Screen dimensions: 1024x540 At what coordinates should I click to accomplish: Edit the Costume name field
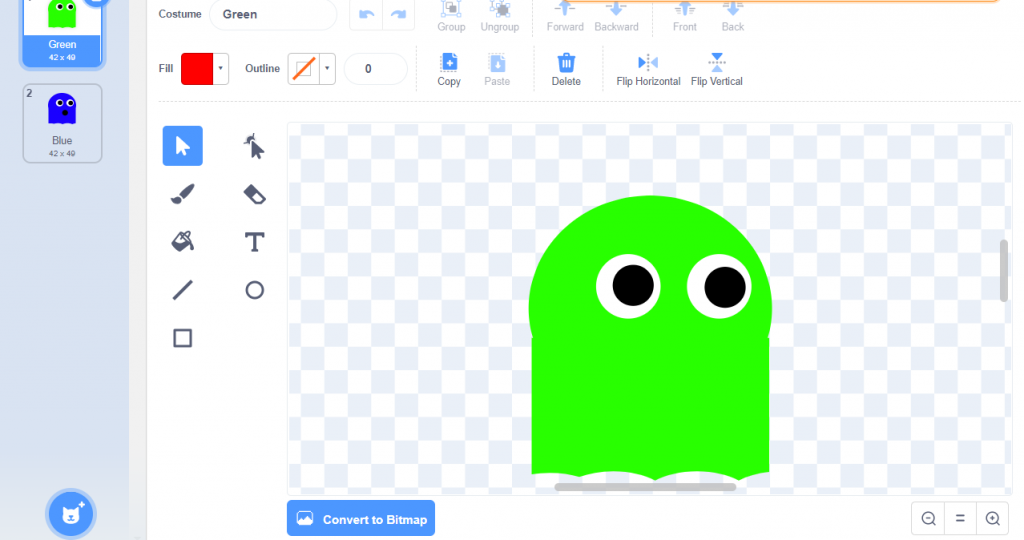(273, 14)
